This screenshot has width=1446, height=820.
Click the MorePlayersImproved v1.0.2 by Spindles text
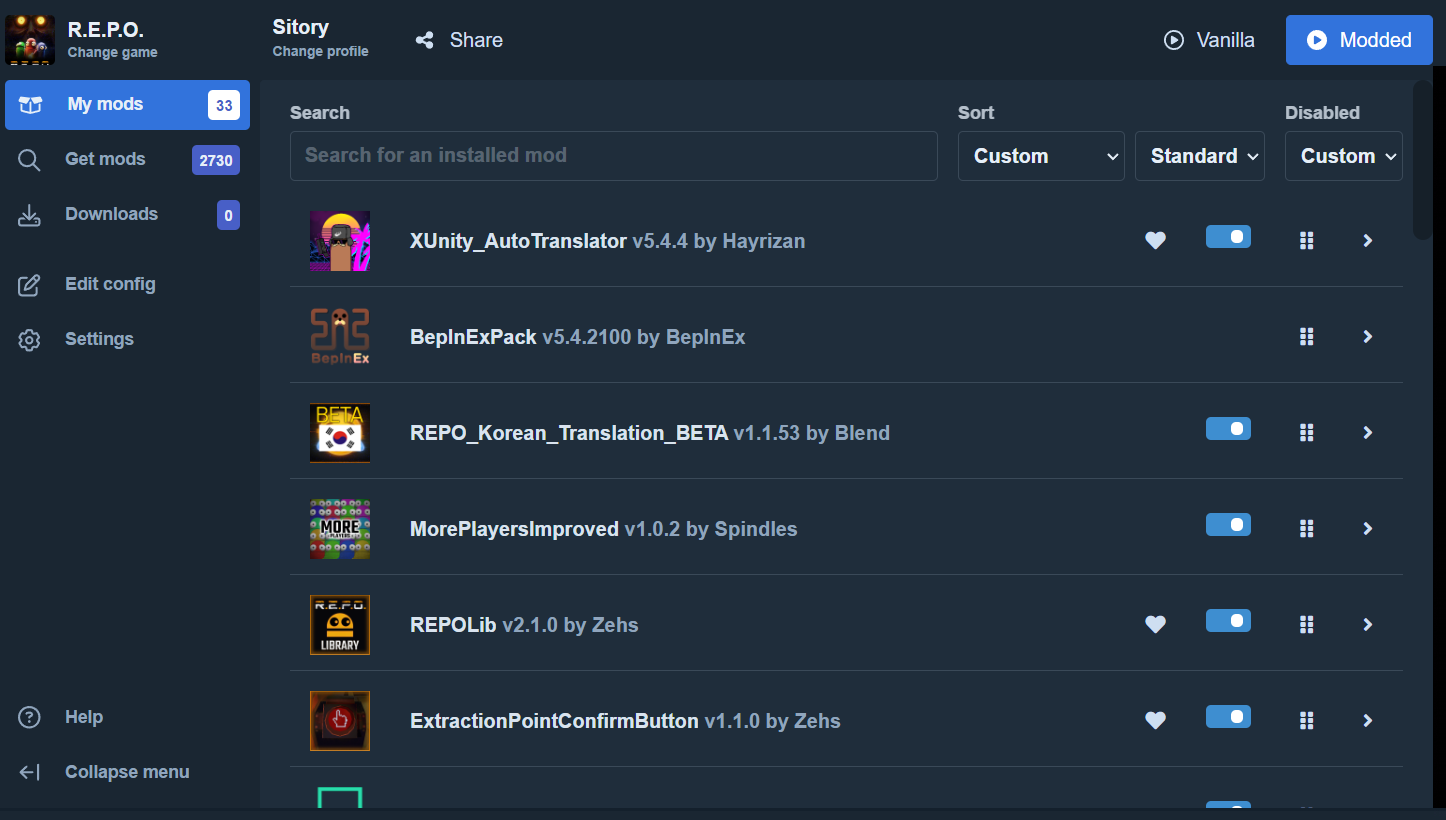pos(604,529)
